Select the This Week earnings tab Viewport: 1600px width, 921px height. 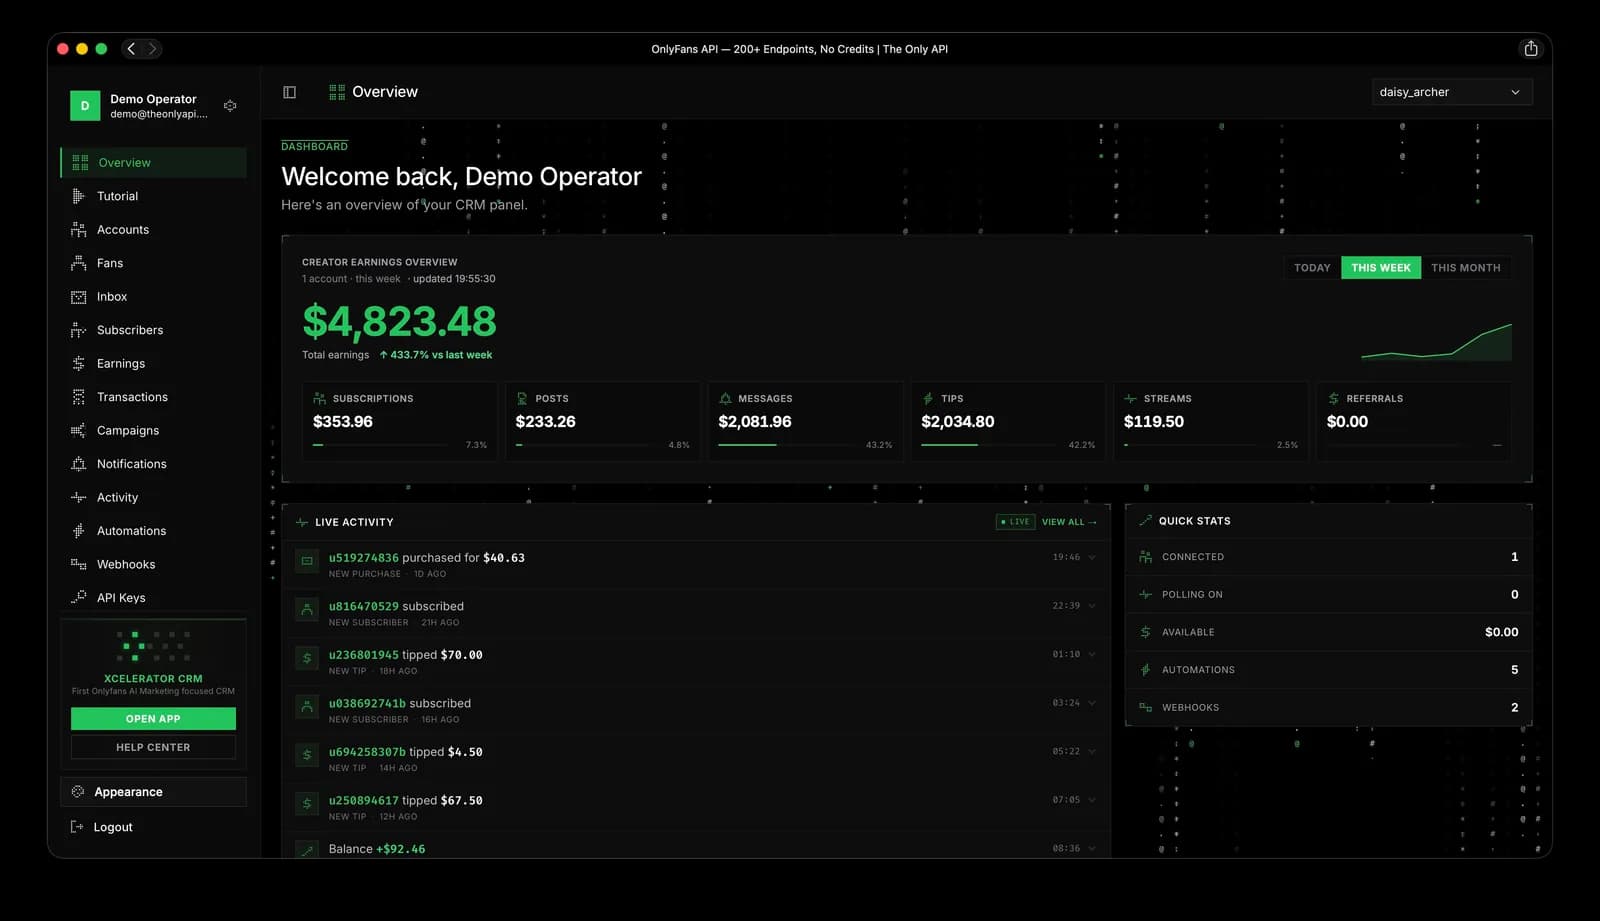coord(1380,268)
